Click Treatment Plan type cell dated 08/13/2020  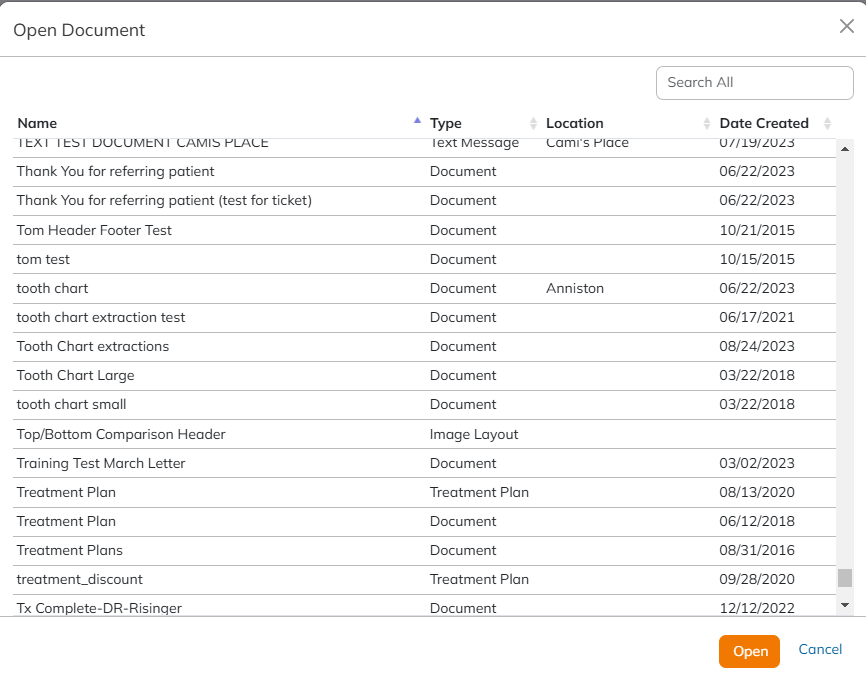point(479,492)
